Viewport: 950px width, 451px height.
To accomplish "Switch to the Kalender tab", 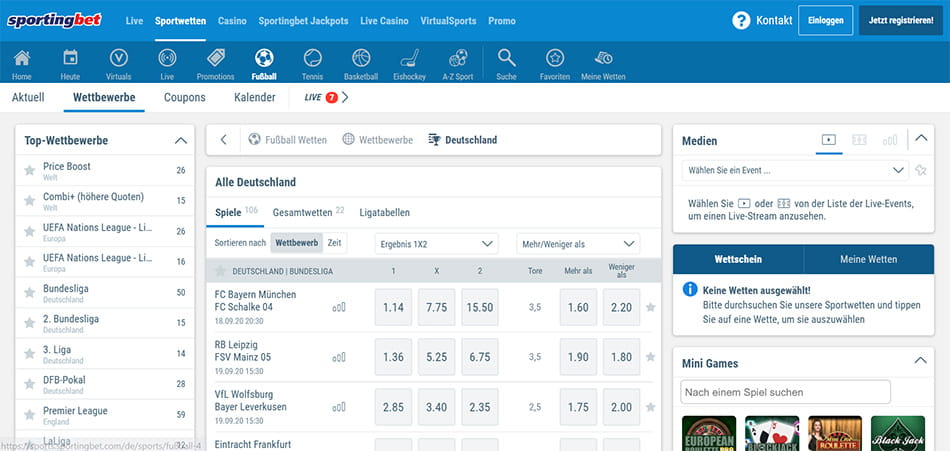I will pyautogui.click(x=254, y=98).
